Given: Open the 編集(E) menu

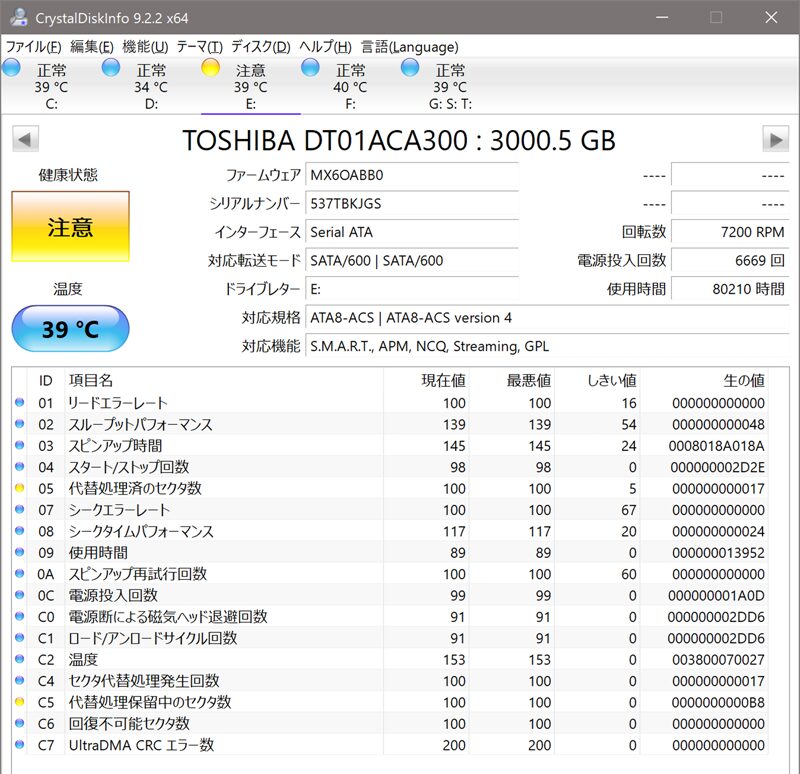Looking at the screenshot, I should tap(92, 47).
